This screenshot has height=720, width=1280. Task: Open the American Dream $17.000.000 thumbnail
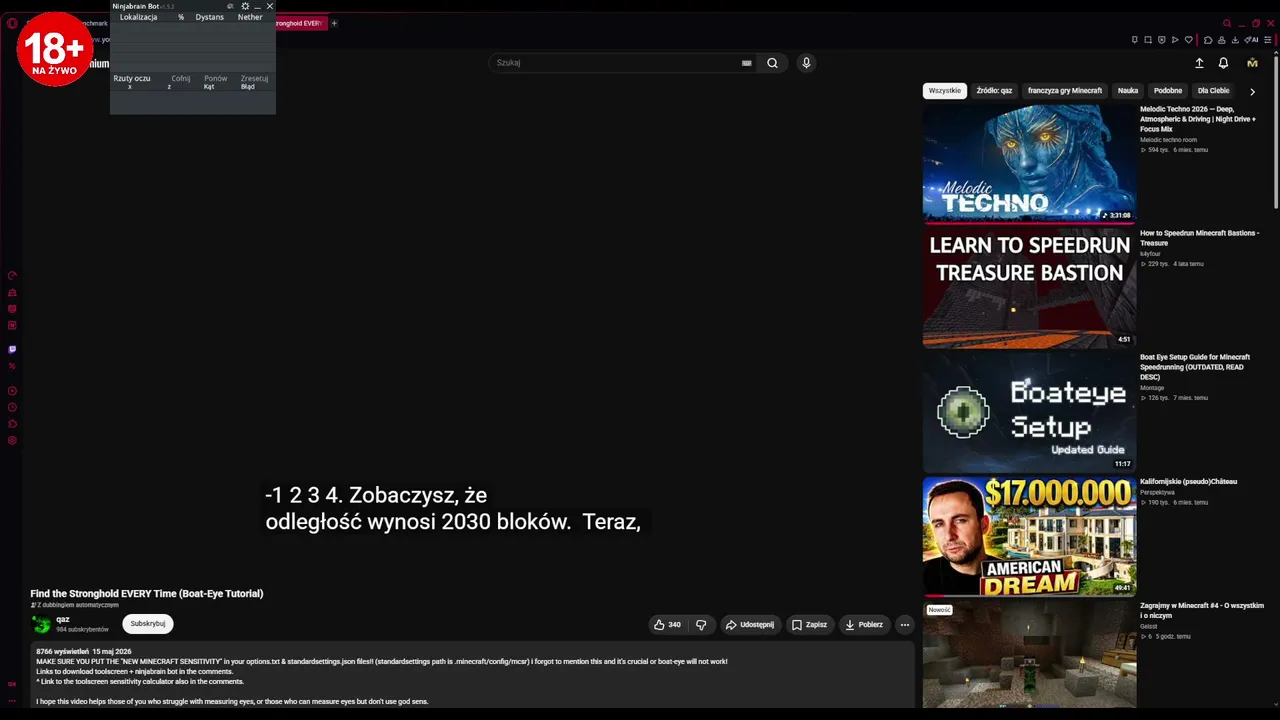pyautogui.click(x=1029, y=536)
